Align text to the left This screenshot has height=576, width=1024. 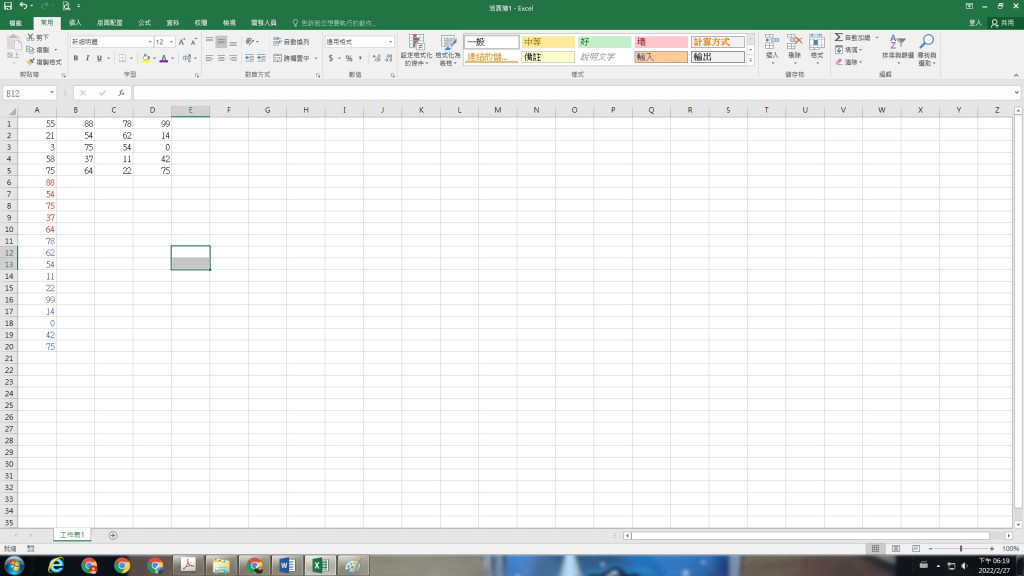210,58
